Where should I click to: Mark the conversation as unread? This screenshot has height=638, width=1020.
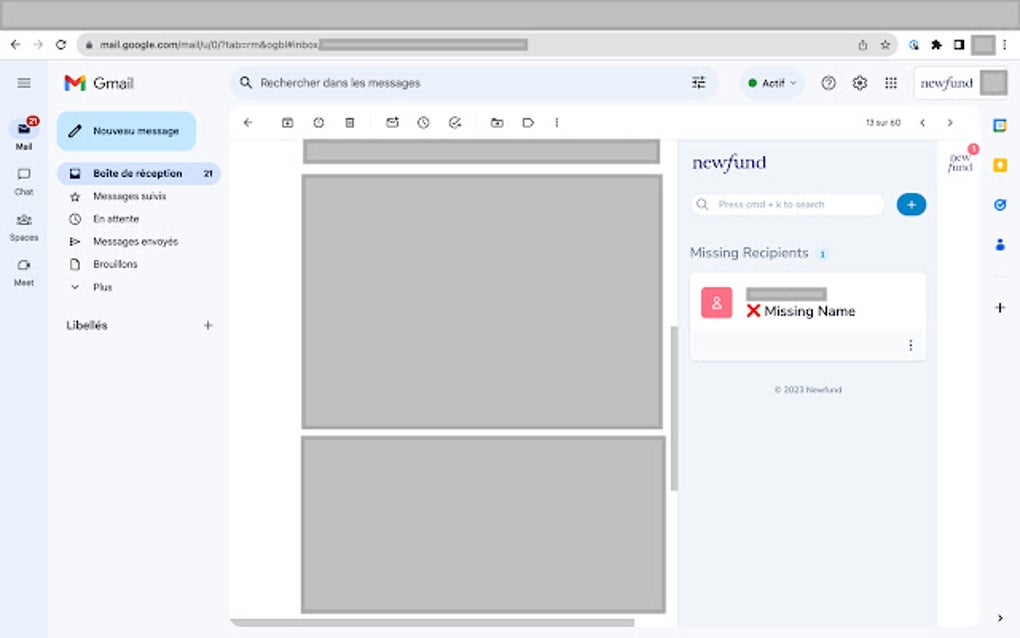(x=392, y=122)
